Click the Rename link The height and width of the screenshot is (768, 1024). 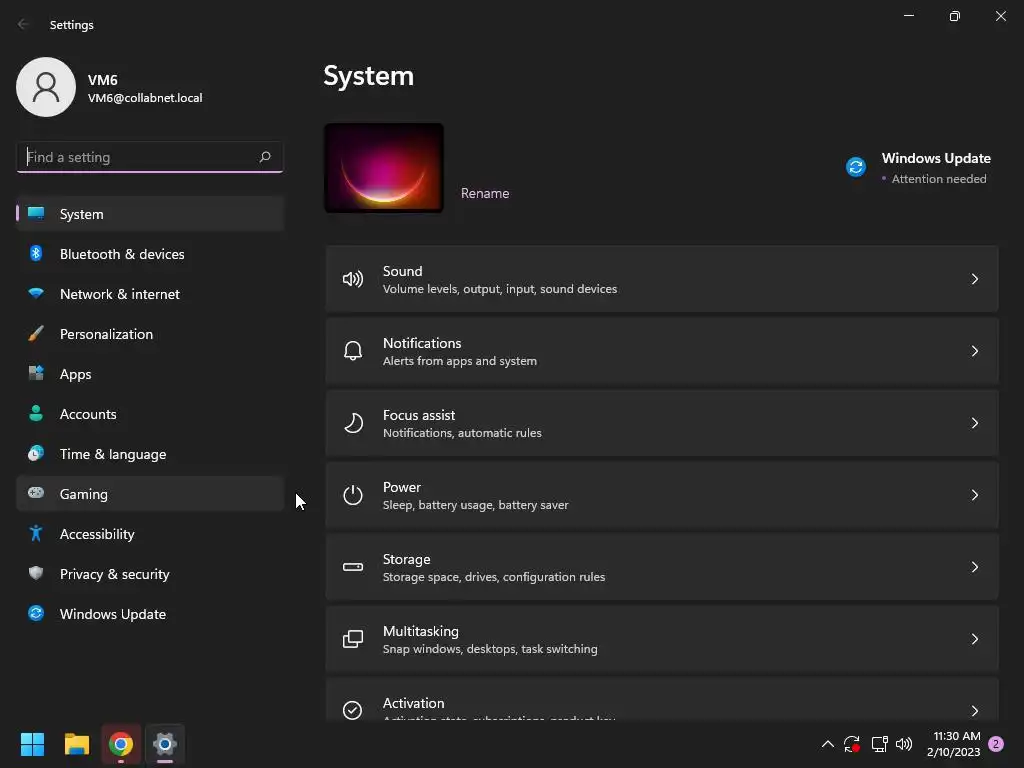(x=485, y=193)
